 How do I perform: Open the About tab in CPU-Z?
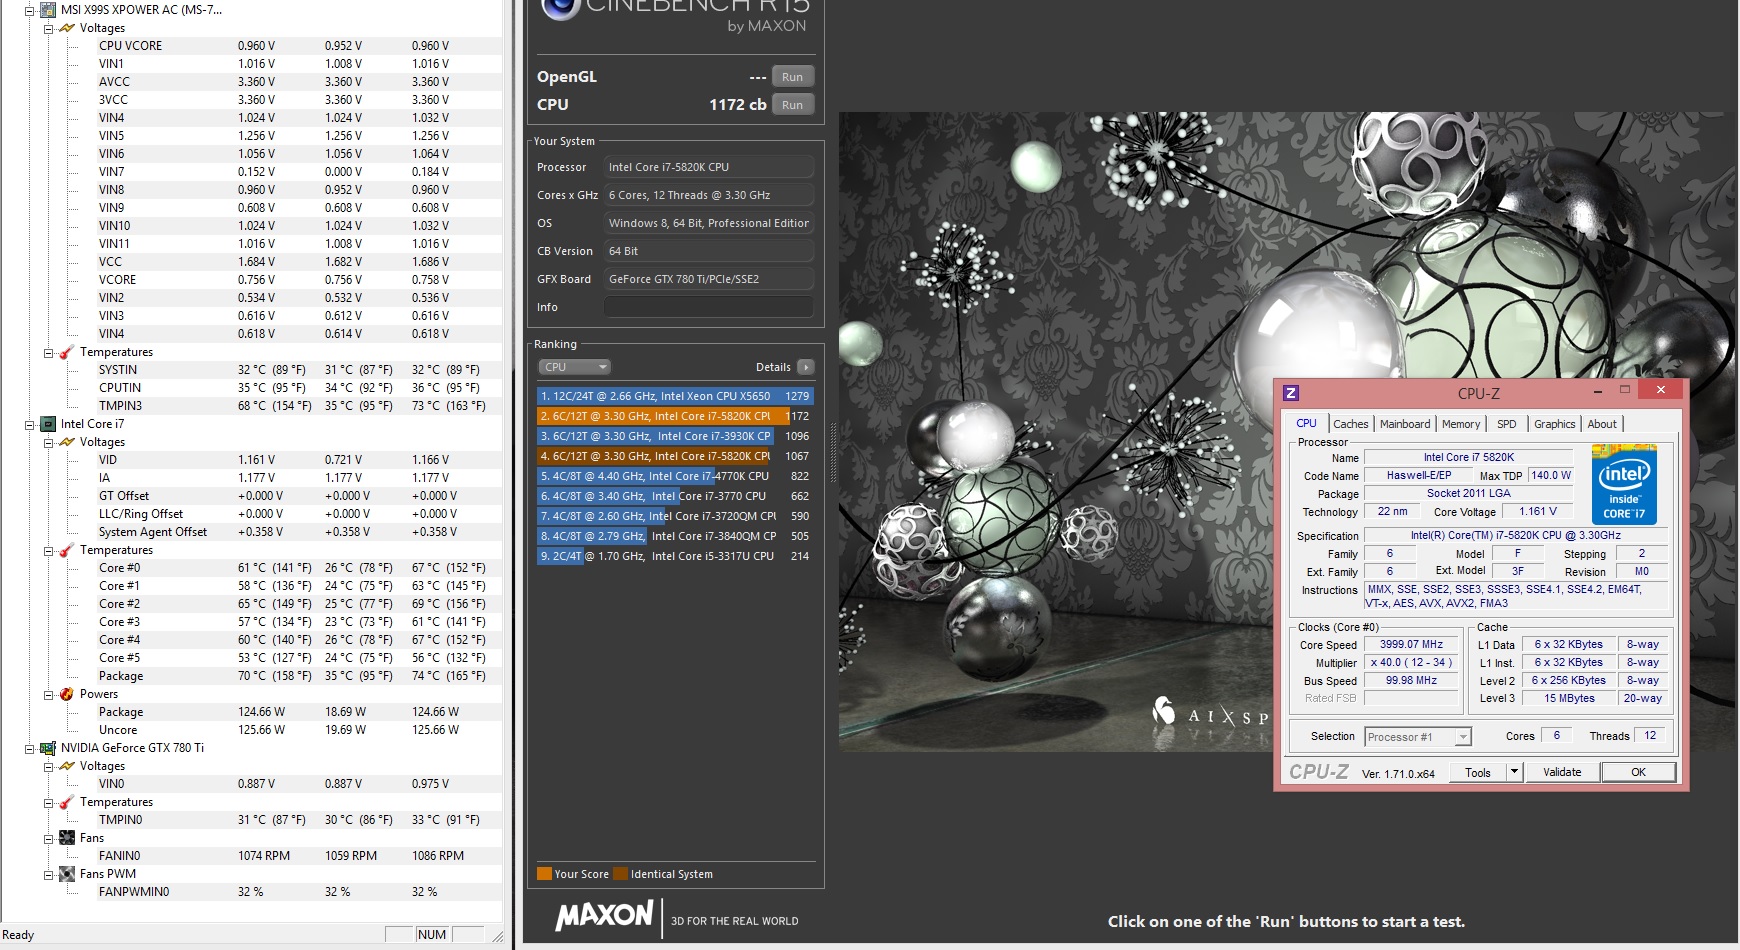click(1602, 424)
